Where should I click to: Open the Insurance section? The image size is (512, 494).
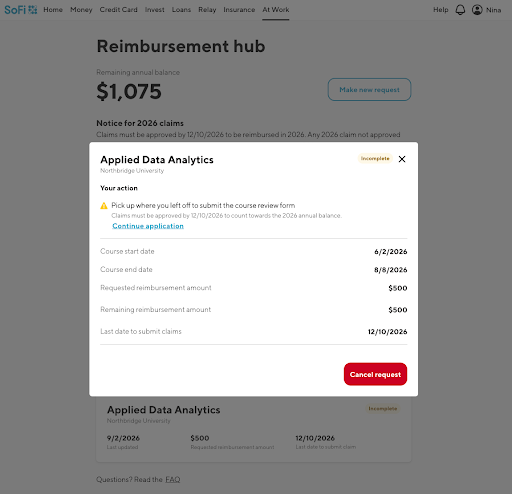click(239, 10)
